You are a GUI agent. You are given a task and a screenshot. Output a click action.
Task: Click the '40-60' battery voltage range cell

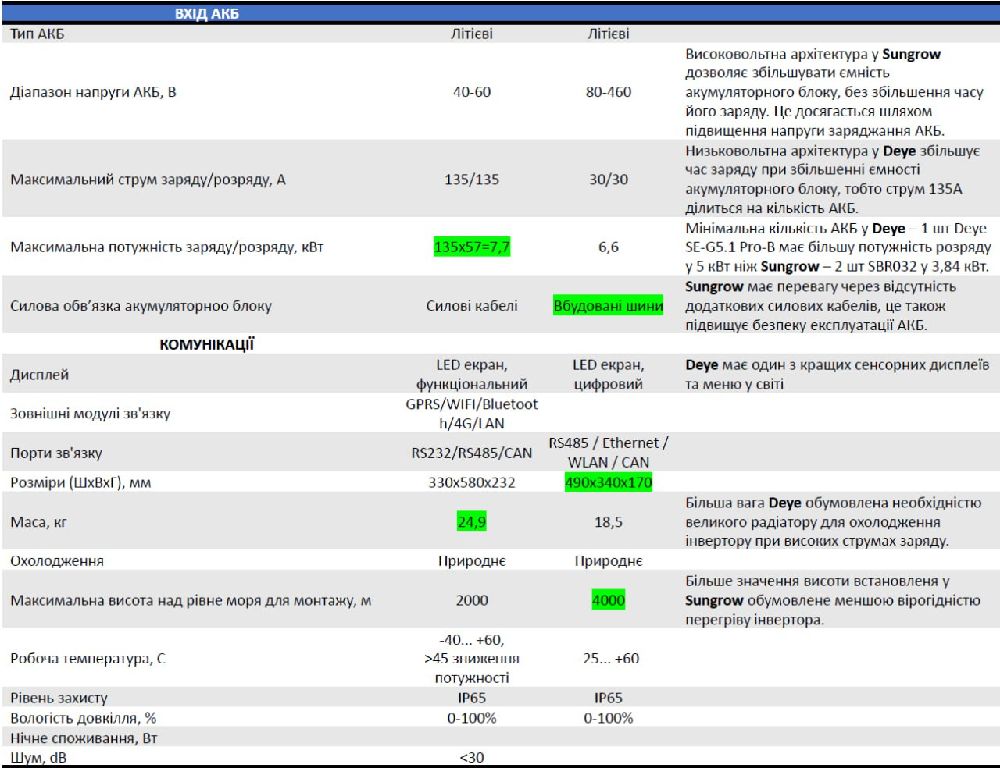[472, 92]
